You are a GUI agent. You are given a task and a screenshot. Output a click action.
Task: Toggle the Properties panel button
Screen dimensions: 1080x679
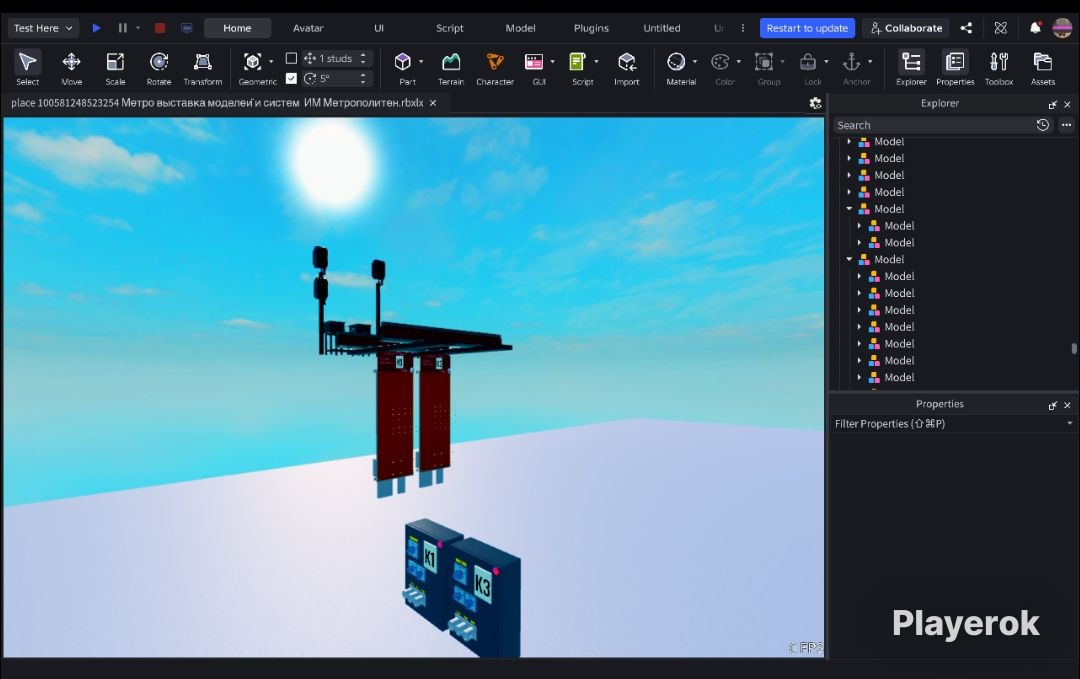955,67
